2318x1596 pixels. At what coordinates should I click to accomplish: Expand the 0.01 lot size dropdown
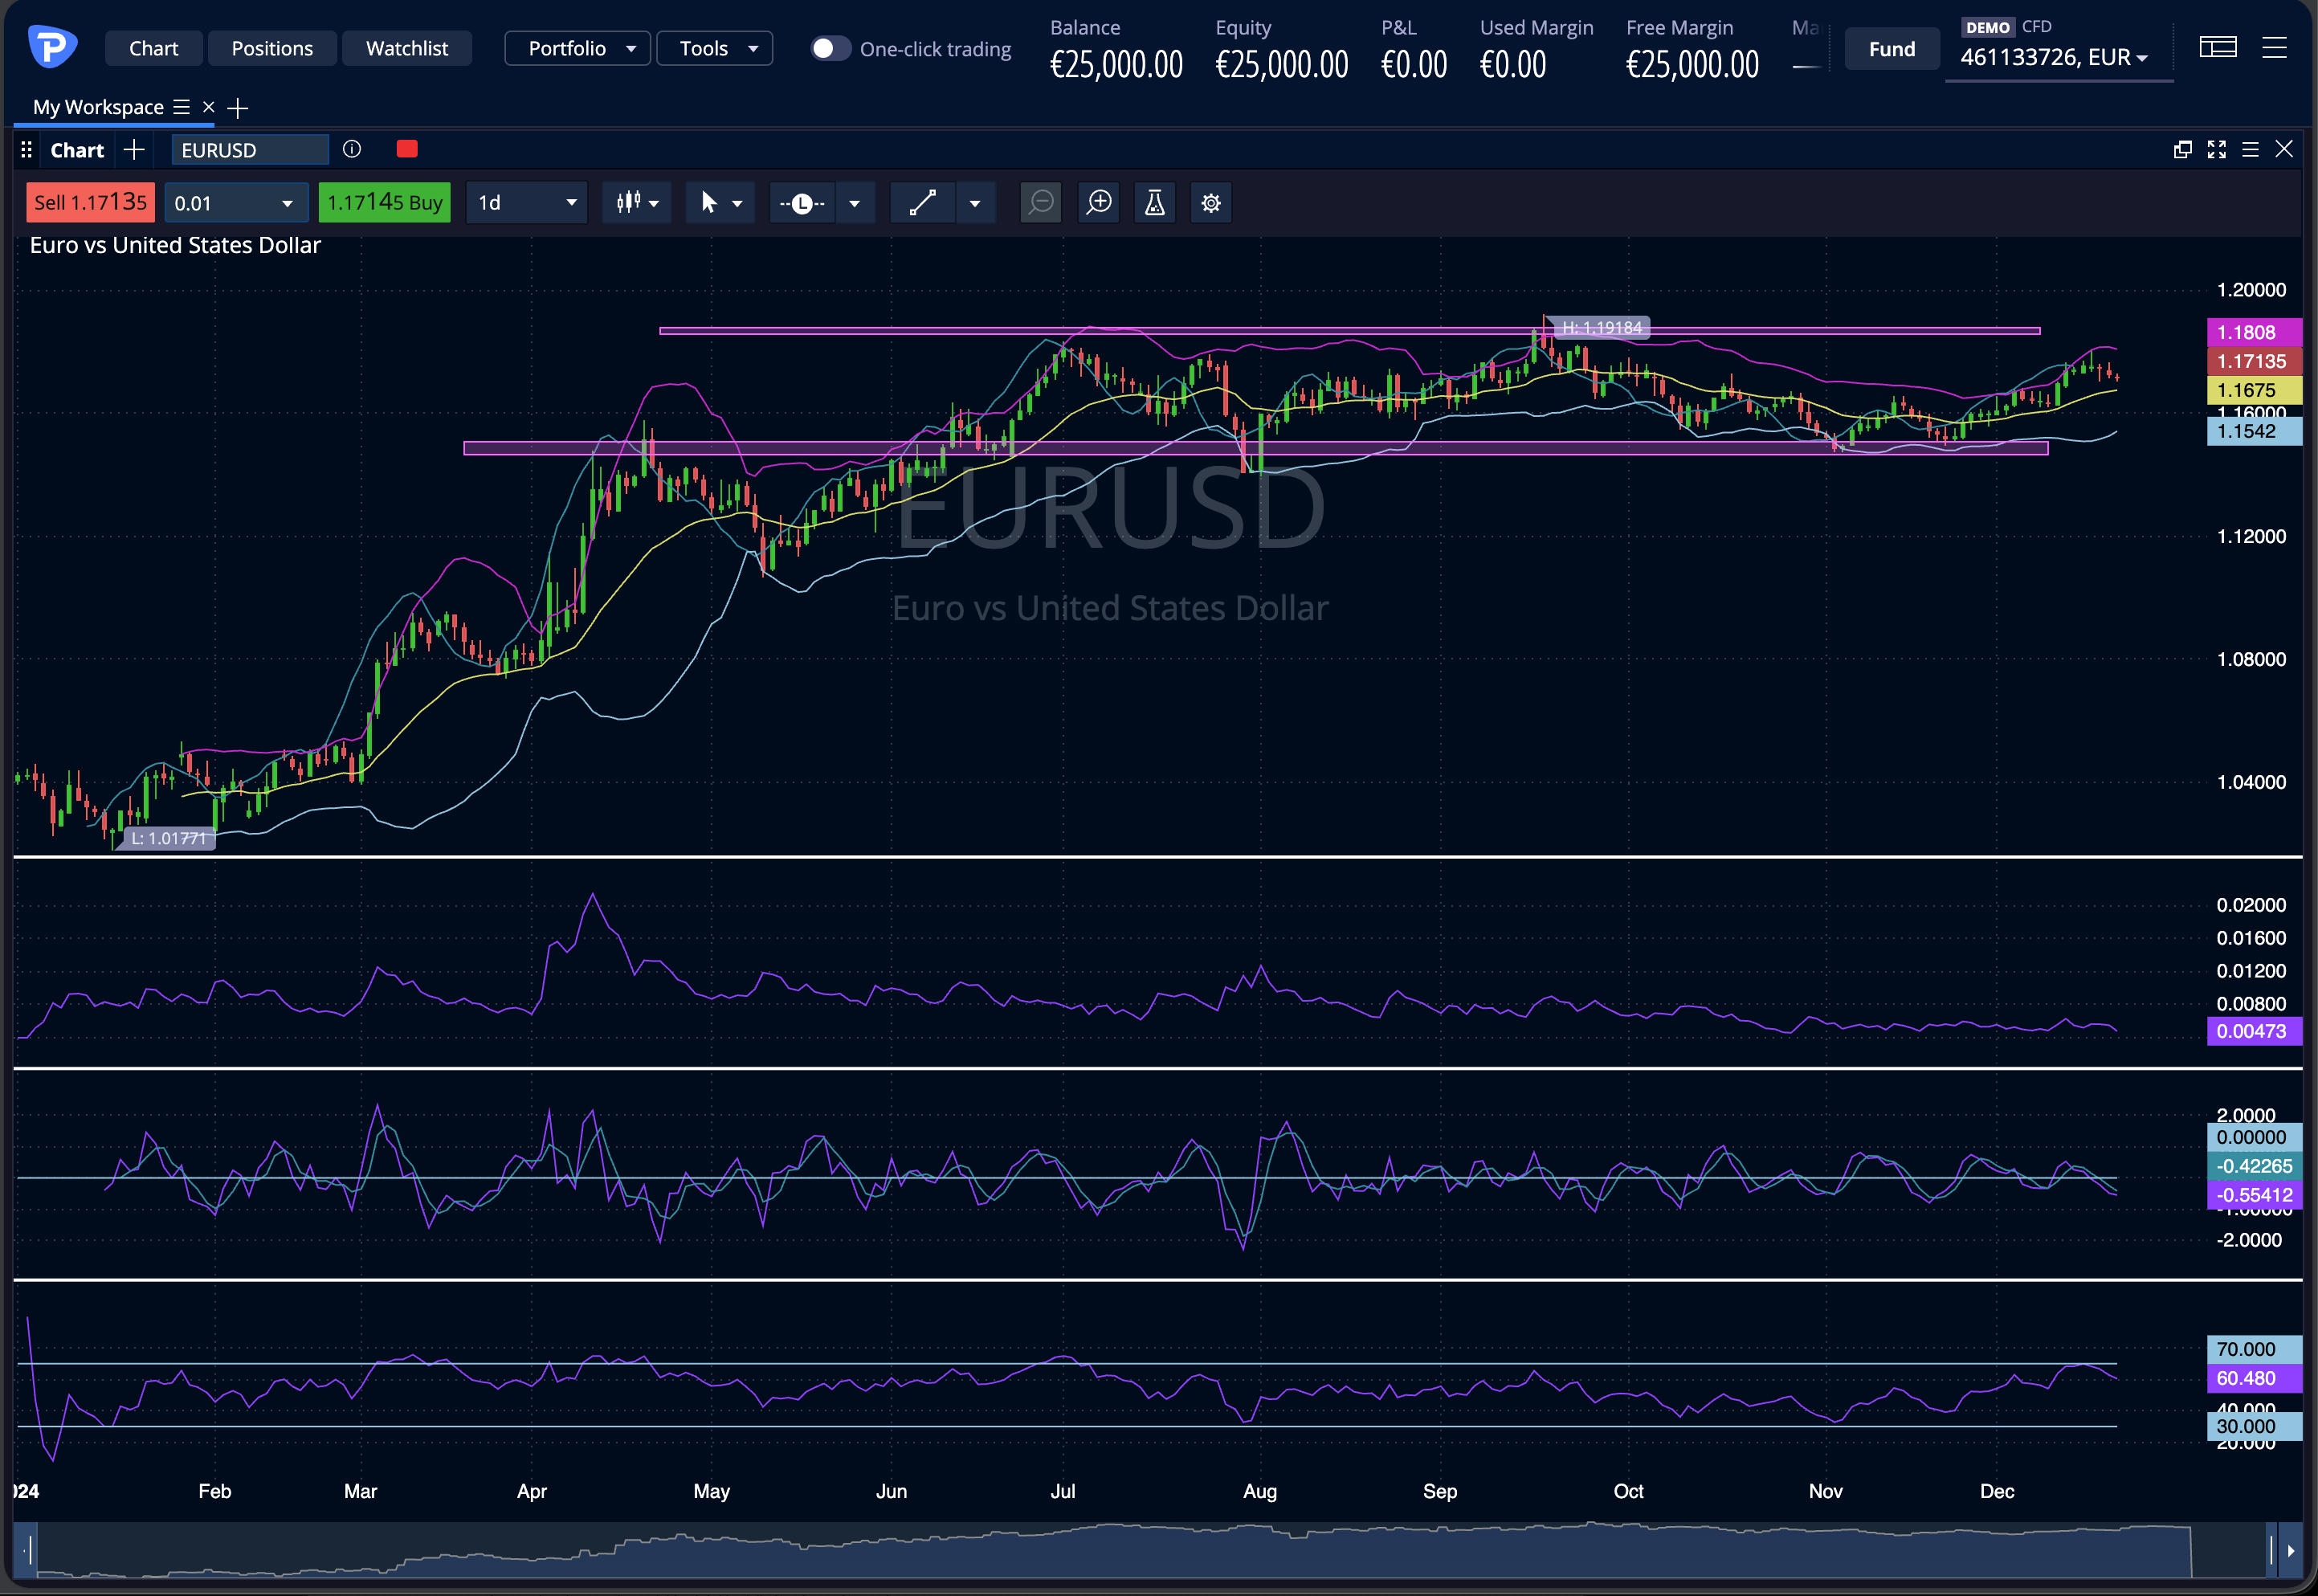coord(287,203)
